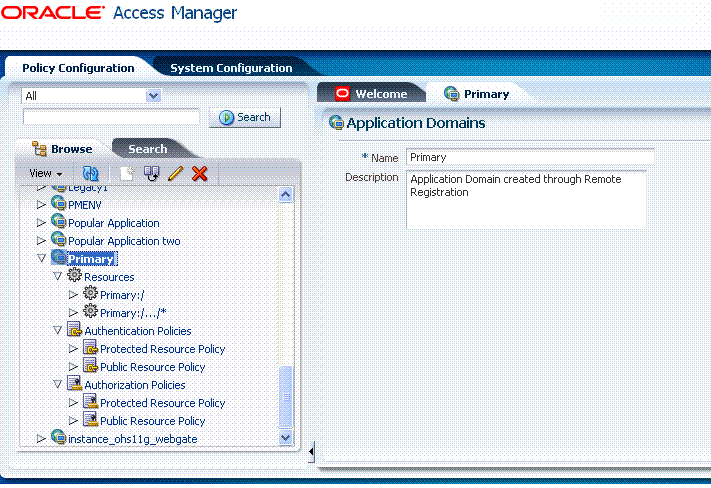Image resolution: width=711 pixels, height=488 pixels.
Task: Expand the Primary:/ resource node
Action: [x=73, y=295]
